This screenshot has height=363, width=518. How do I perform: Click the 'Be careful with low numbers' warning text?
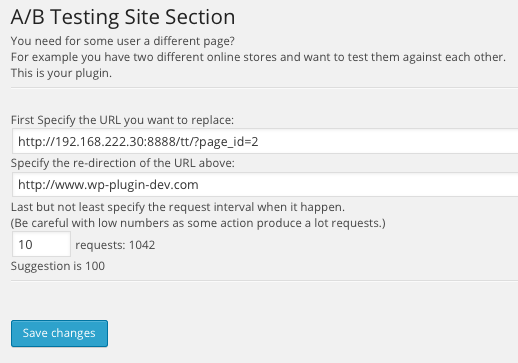198,223
